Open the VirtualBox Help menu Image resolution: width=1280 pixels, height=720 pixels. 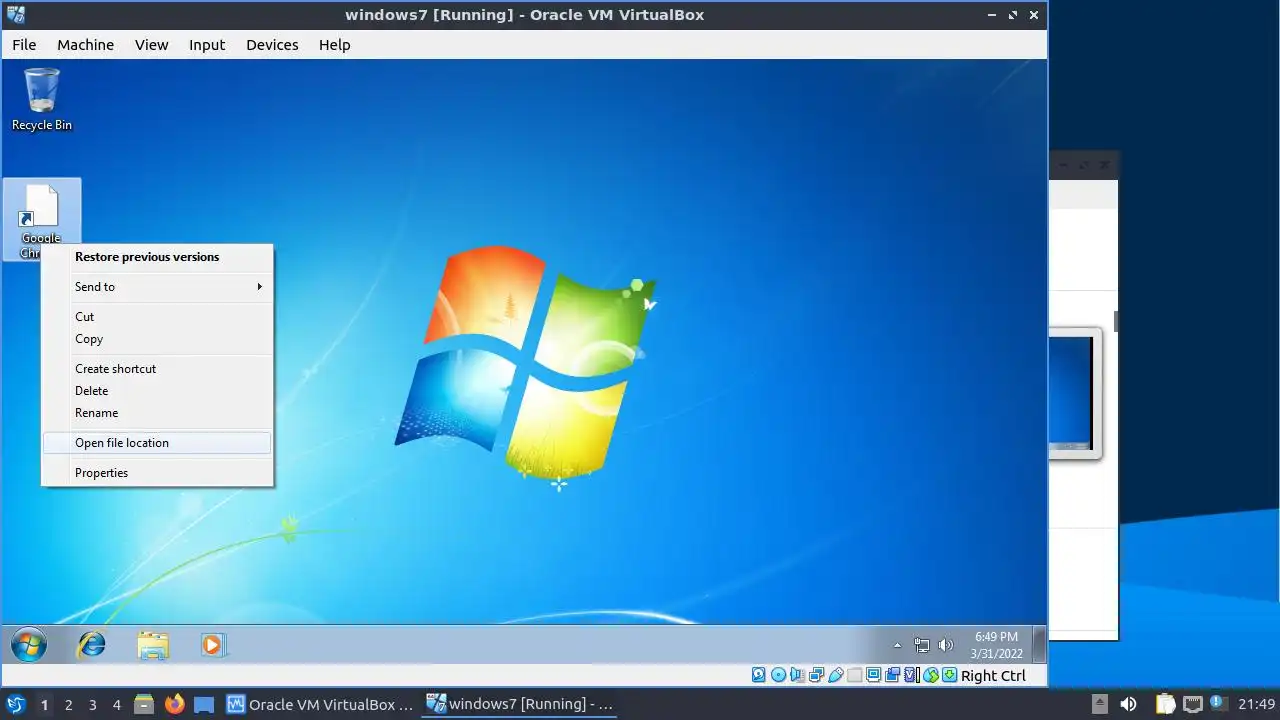334,45
